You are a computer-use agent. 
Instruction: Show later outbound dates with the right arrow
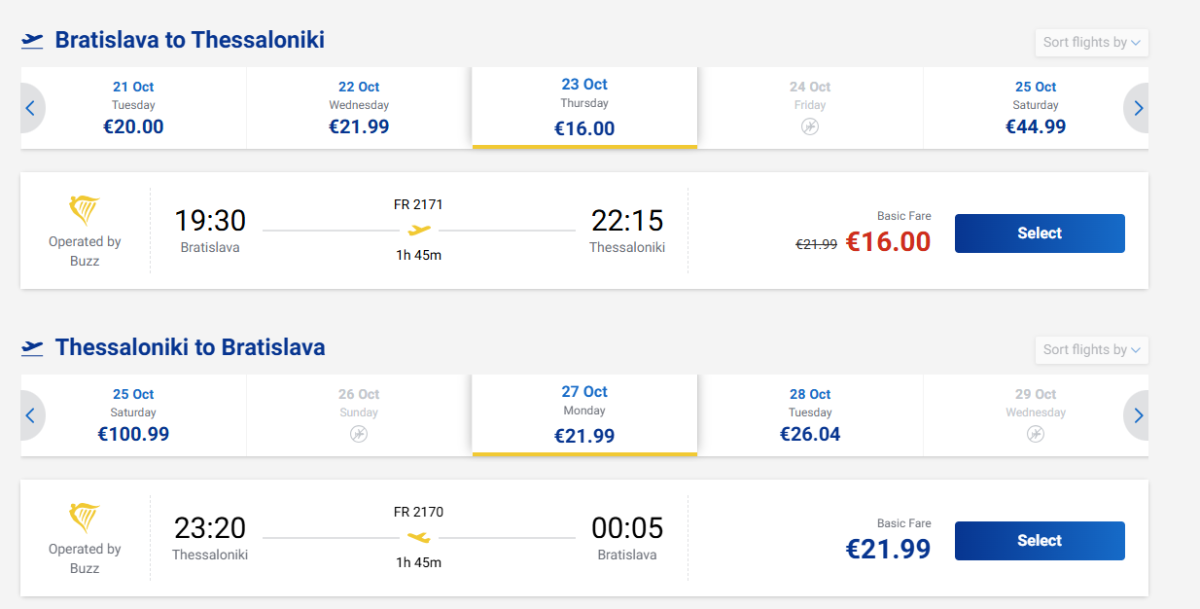(x=1138, y=108)
